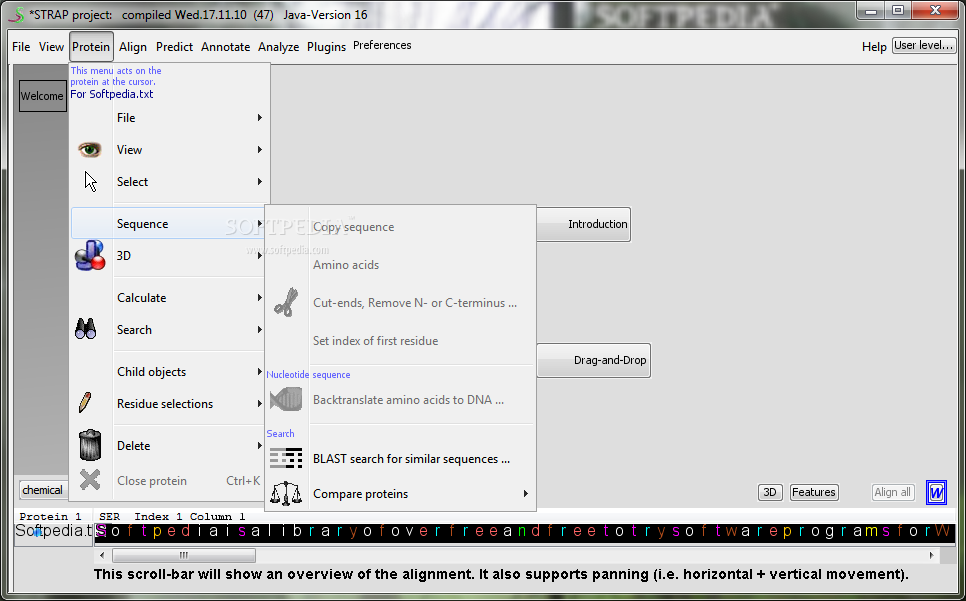Expand the Compare proteins submenu arrow

[x=526, y=493]
